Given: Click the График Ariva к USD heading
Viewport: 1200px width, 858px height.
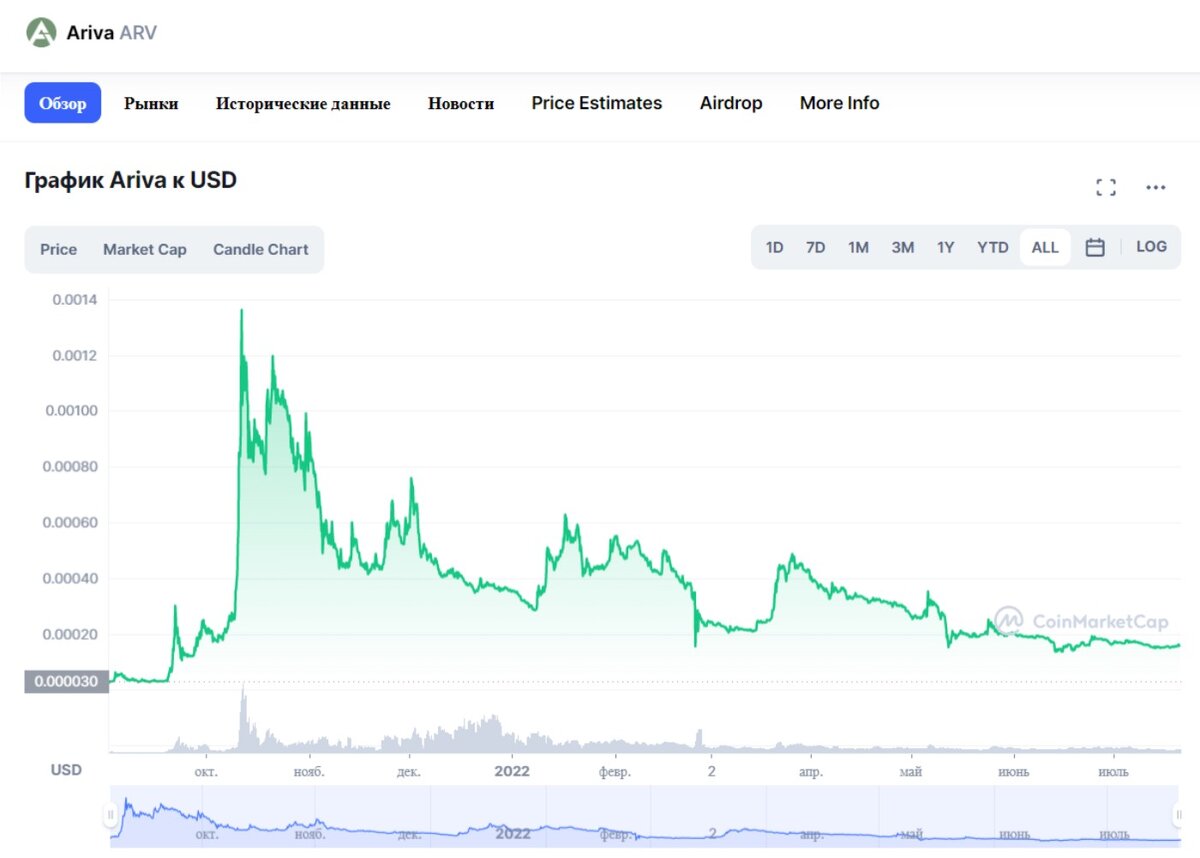Looking at the screenshot, I should pos(131,180).
